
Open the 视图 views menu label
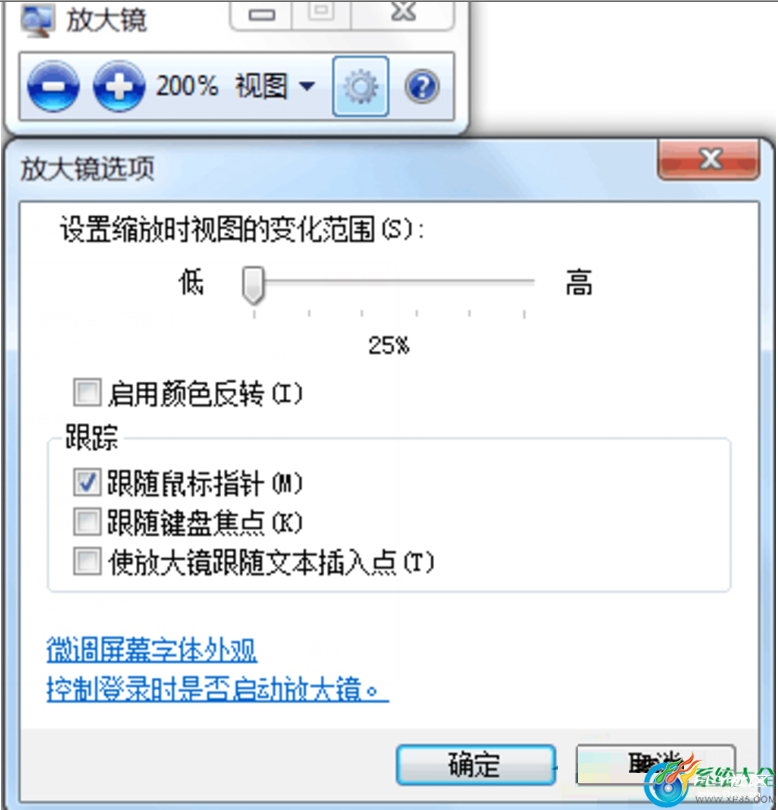pos(261,86)
